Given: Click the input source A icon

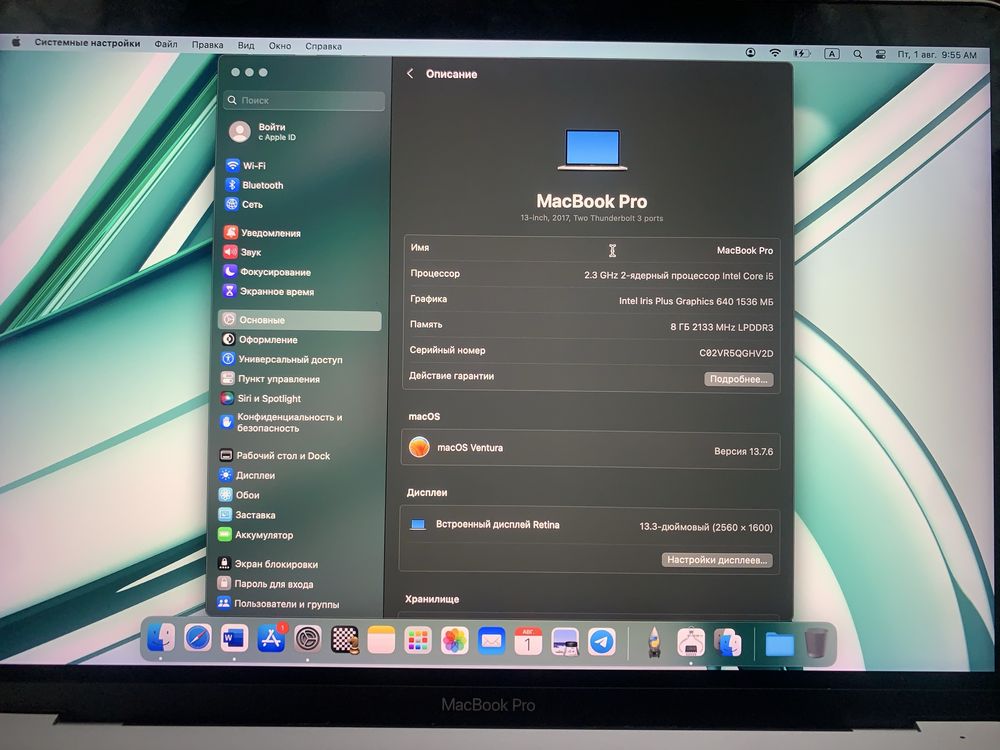Looking at the screenshot, I should (832, 54).
